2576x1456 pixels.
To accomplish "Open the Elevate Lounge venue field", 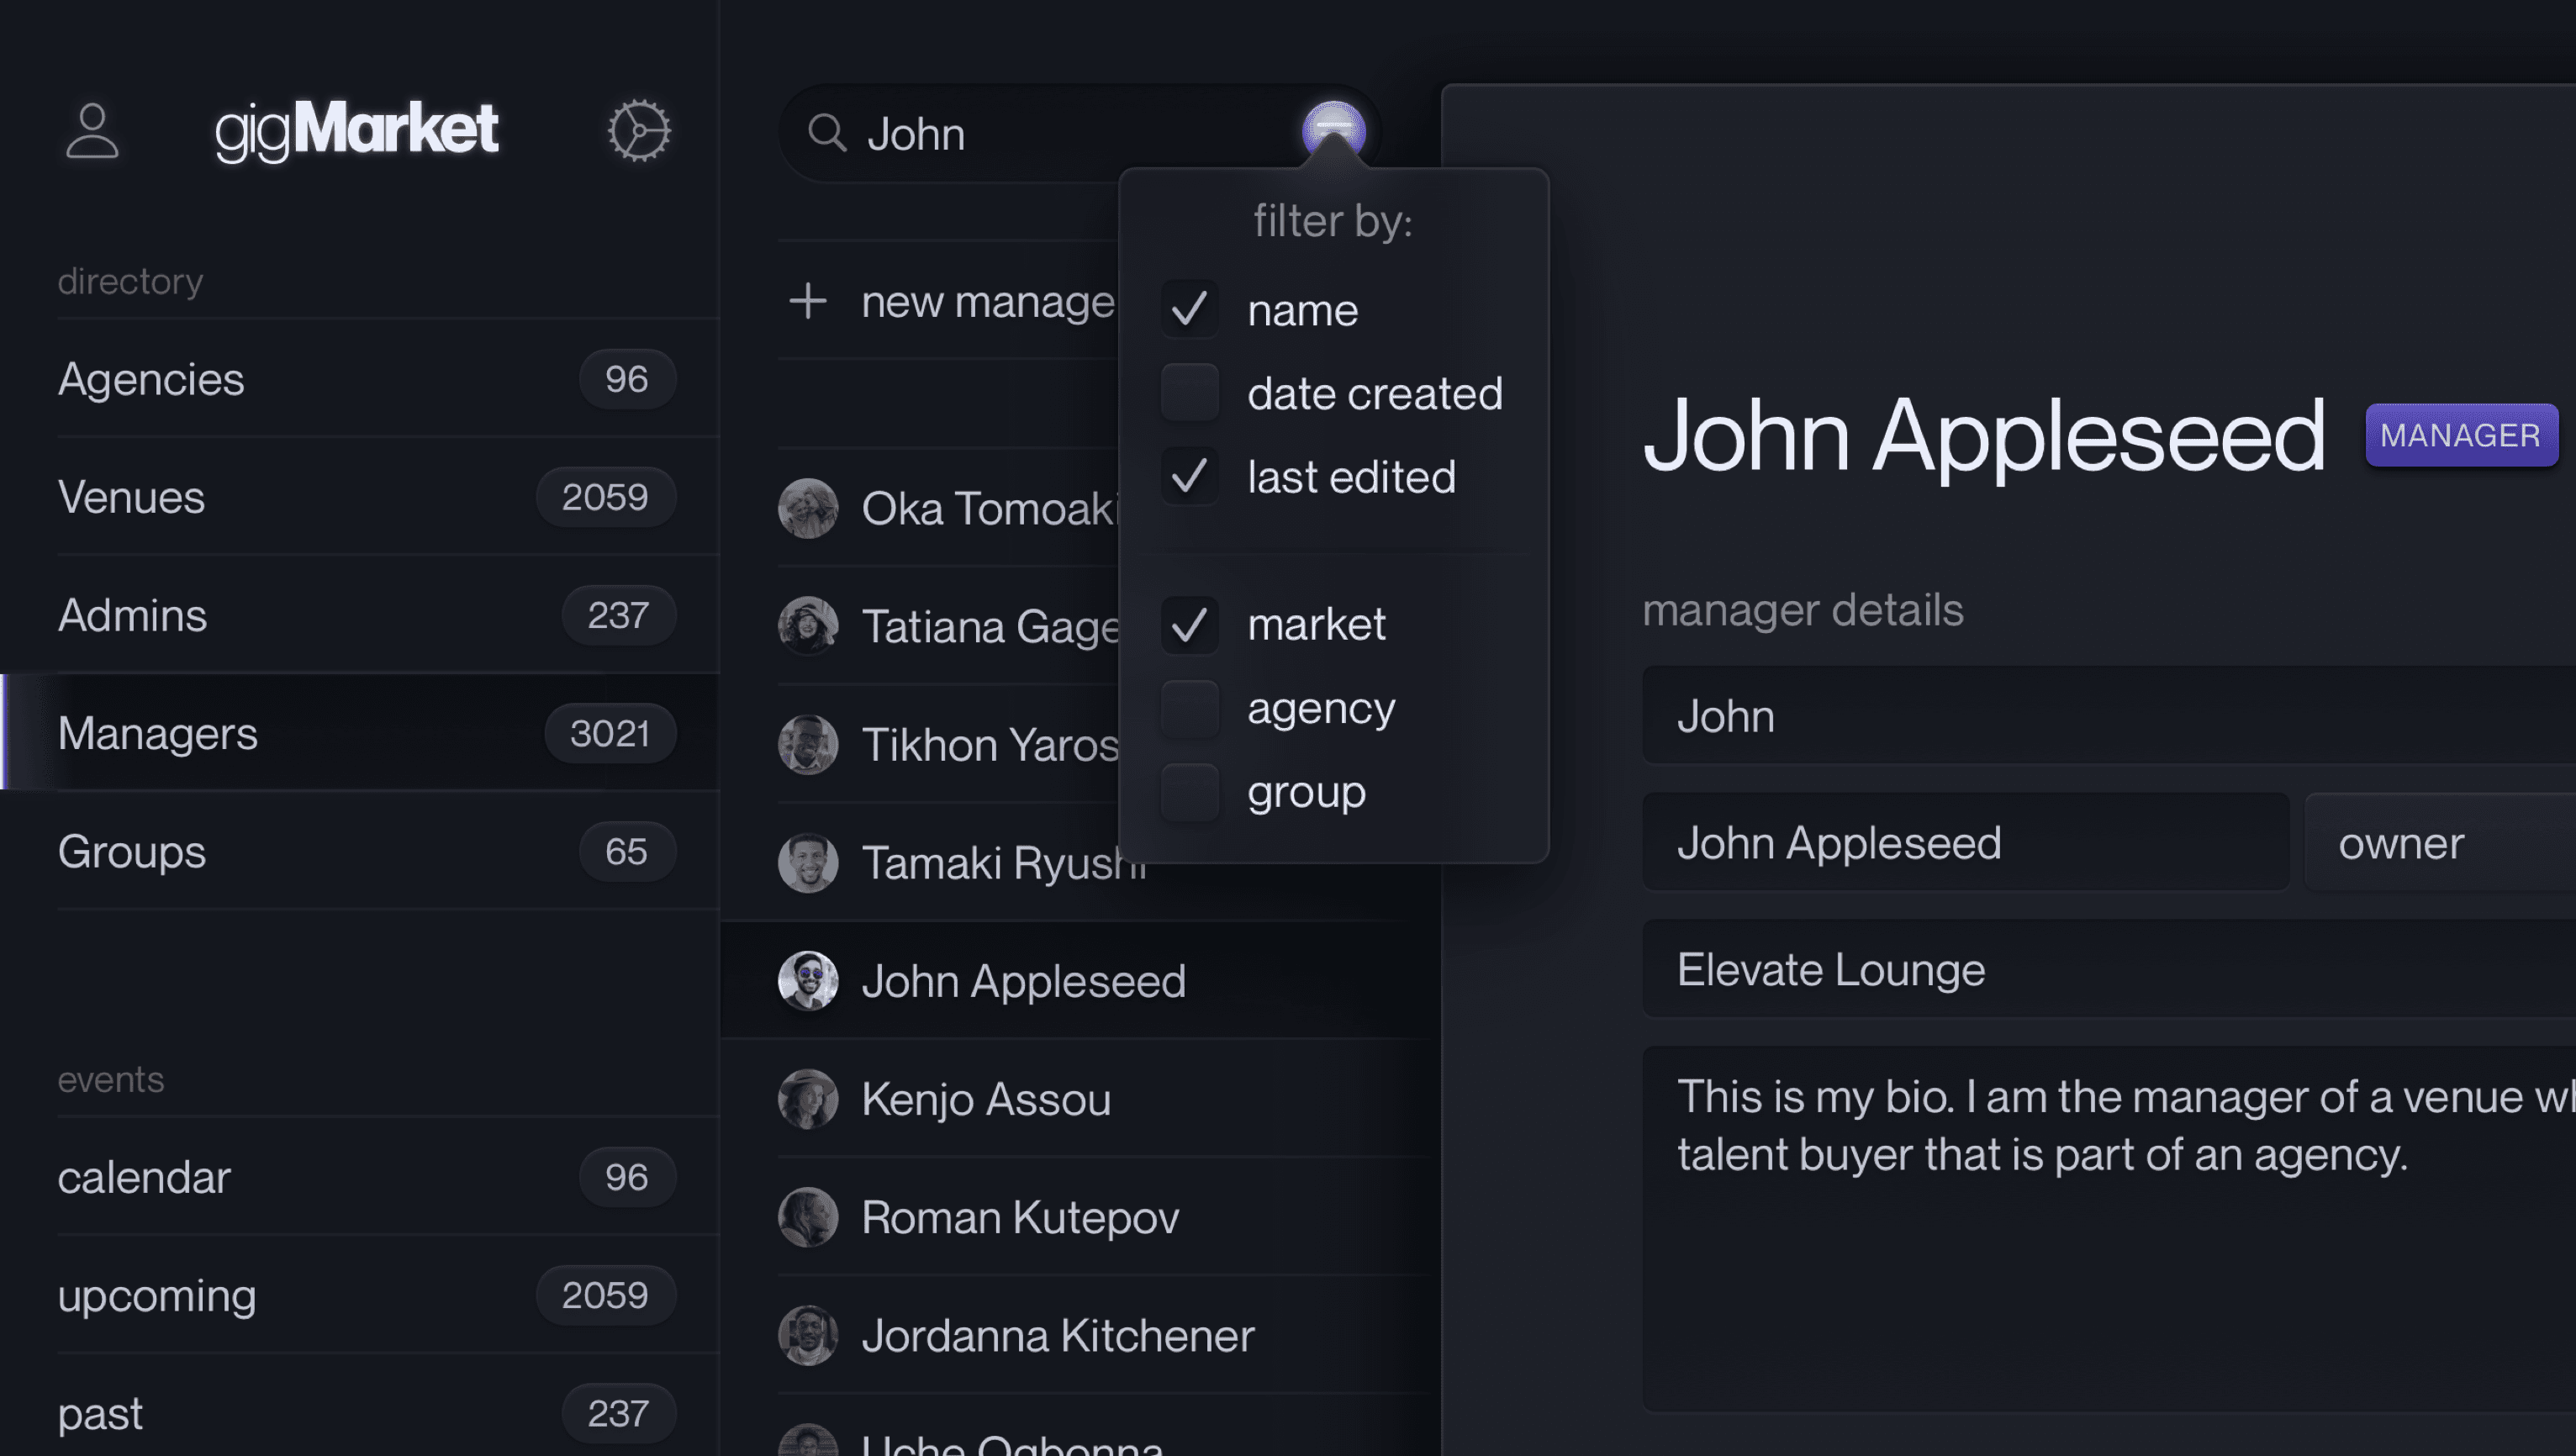I will [2100, 969].
